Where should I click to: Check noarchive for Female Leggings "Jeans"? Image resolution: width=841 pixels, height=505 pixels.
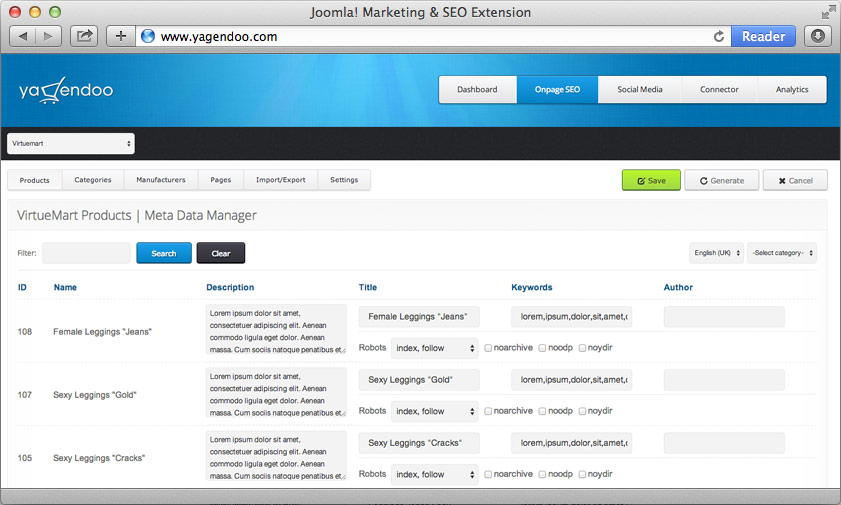coord(488,348)
